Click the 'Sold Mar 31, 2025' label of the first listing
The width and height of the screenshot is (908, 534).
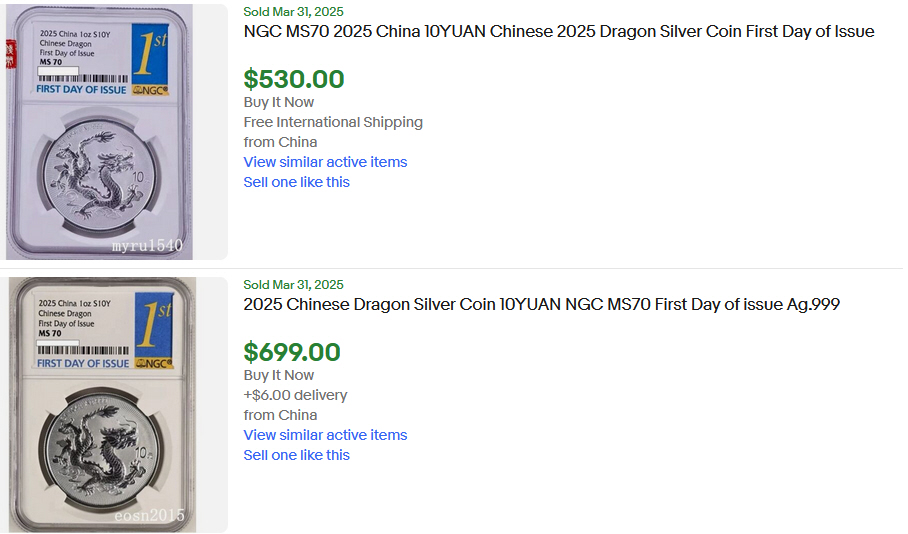tap(293, 11)
